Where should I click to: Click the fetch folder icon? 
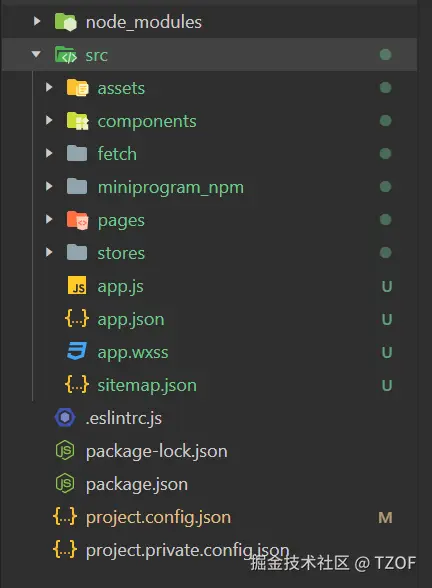pyautogui.click(x=77, y=153)
